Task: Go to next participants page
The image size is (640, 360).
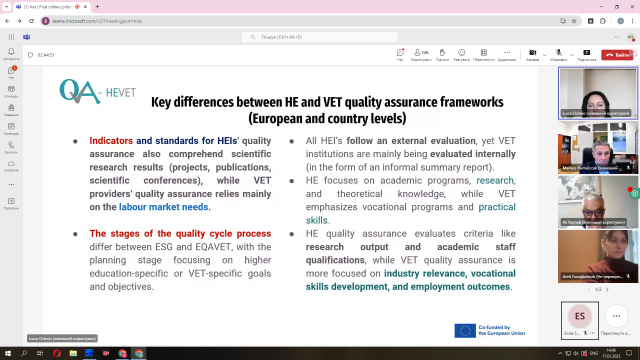Action: [x=607, y=289]
